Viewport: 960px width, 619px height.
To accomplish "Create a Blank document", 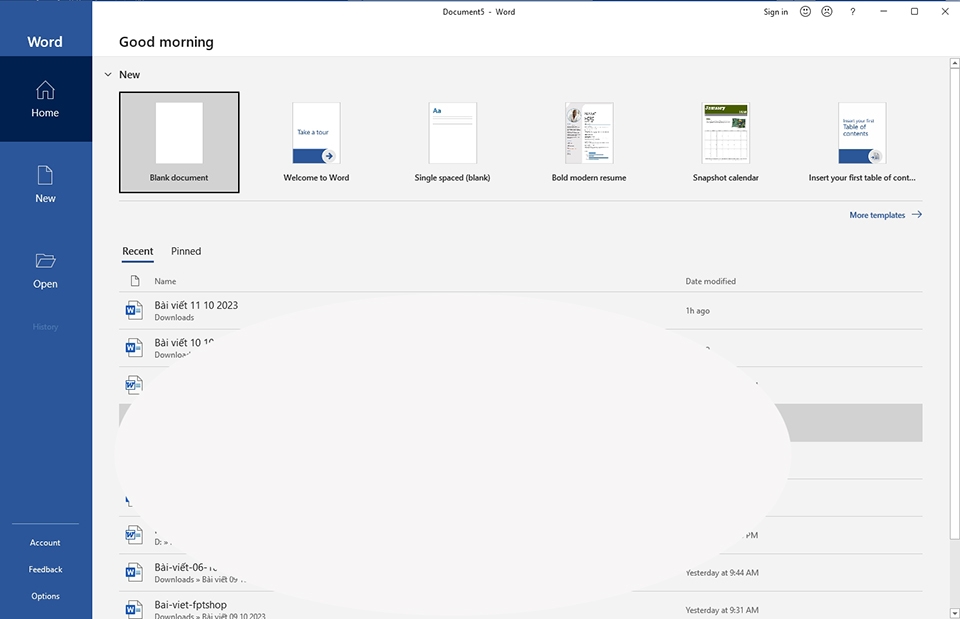I will pyautogui.click(x=179, y=142).
